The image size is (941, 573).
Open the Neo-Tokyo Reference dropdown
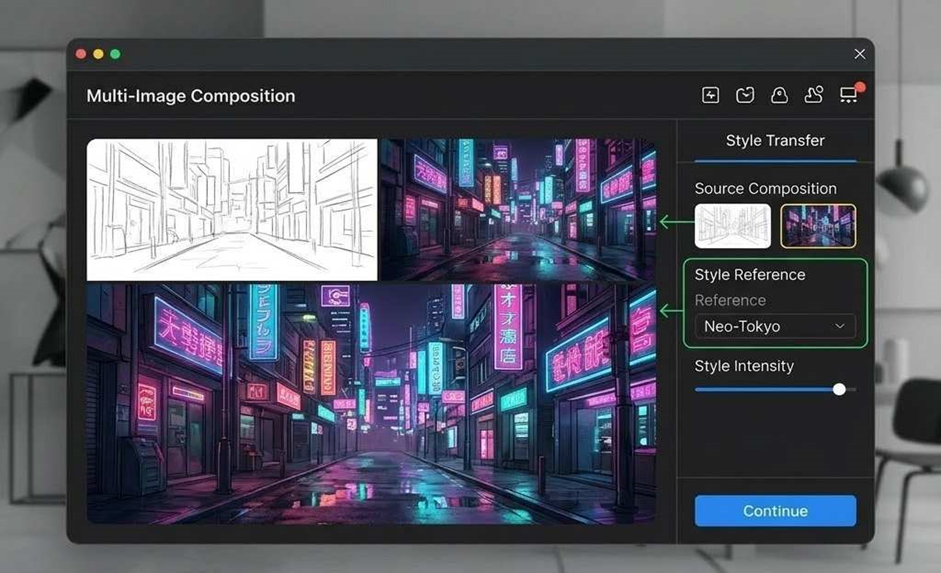(x=775, y=327)
